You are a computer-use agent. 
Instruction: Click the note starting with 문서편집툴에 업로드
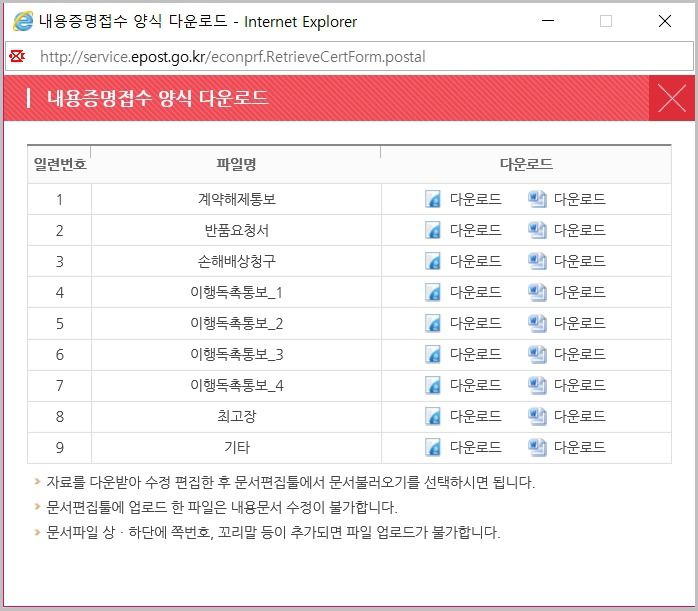click(222, 507)
